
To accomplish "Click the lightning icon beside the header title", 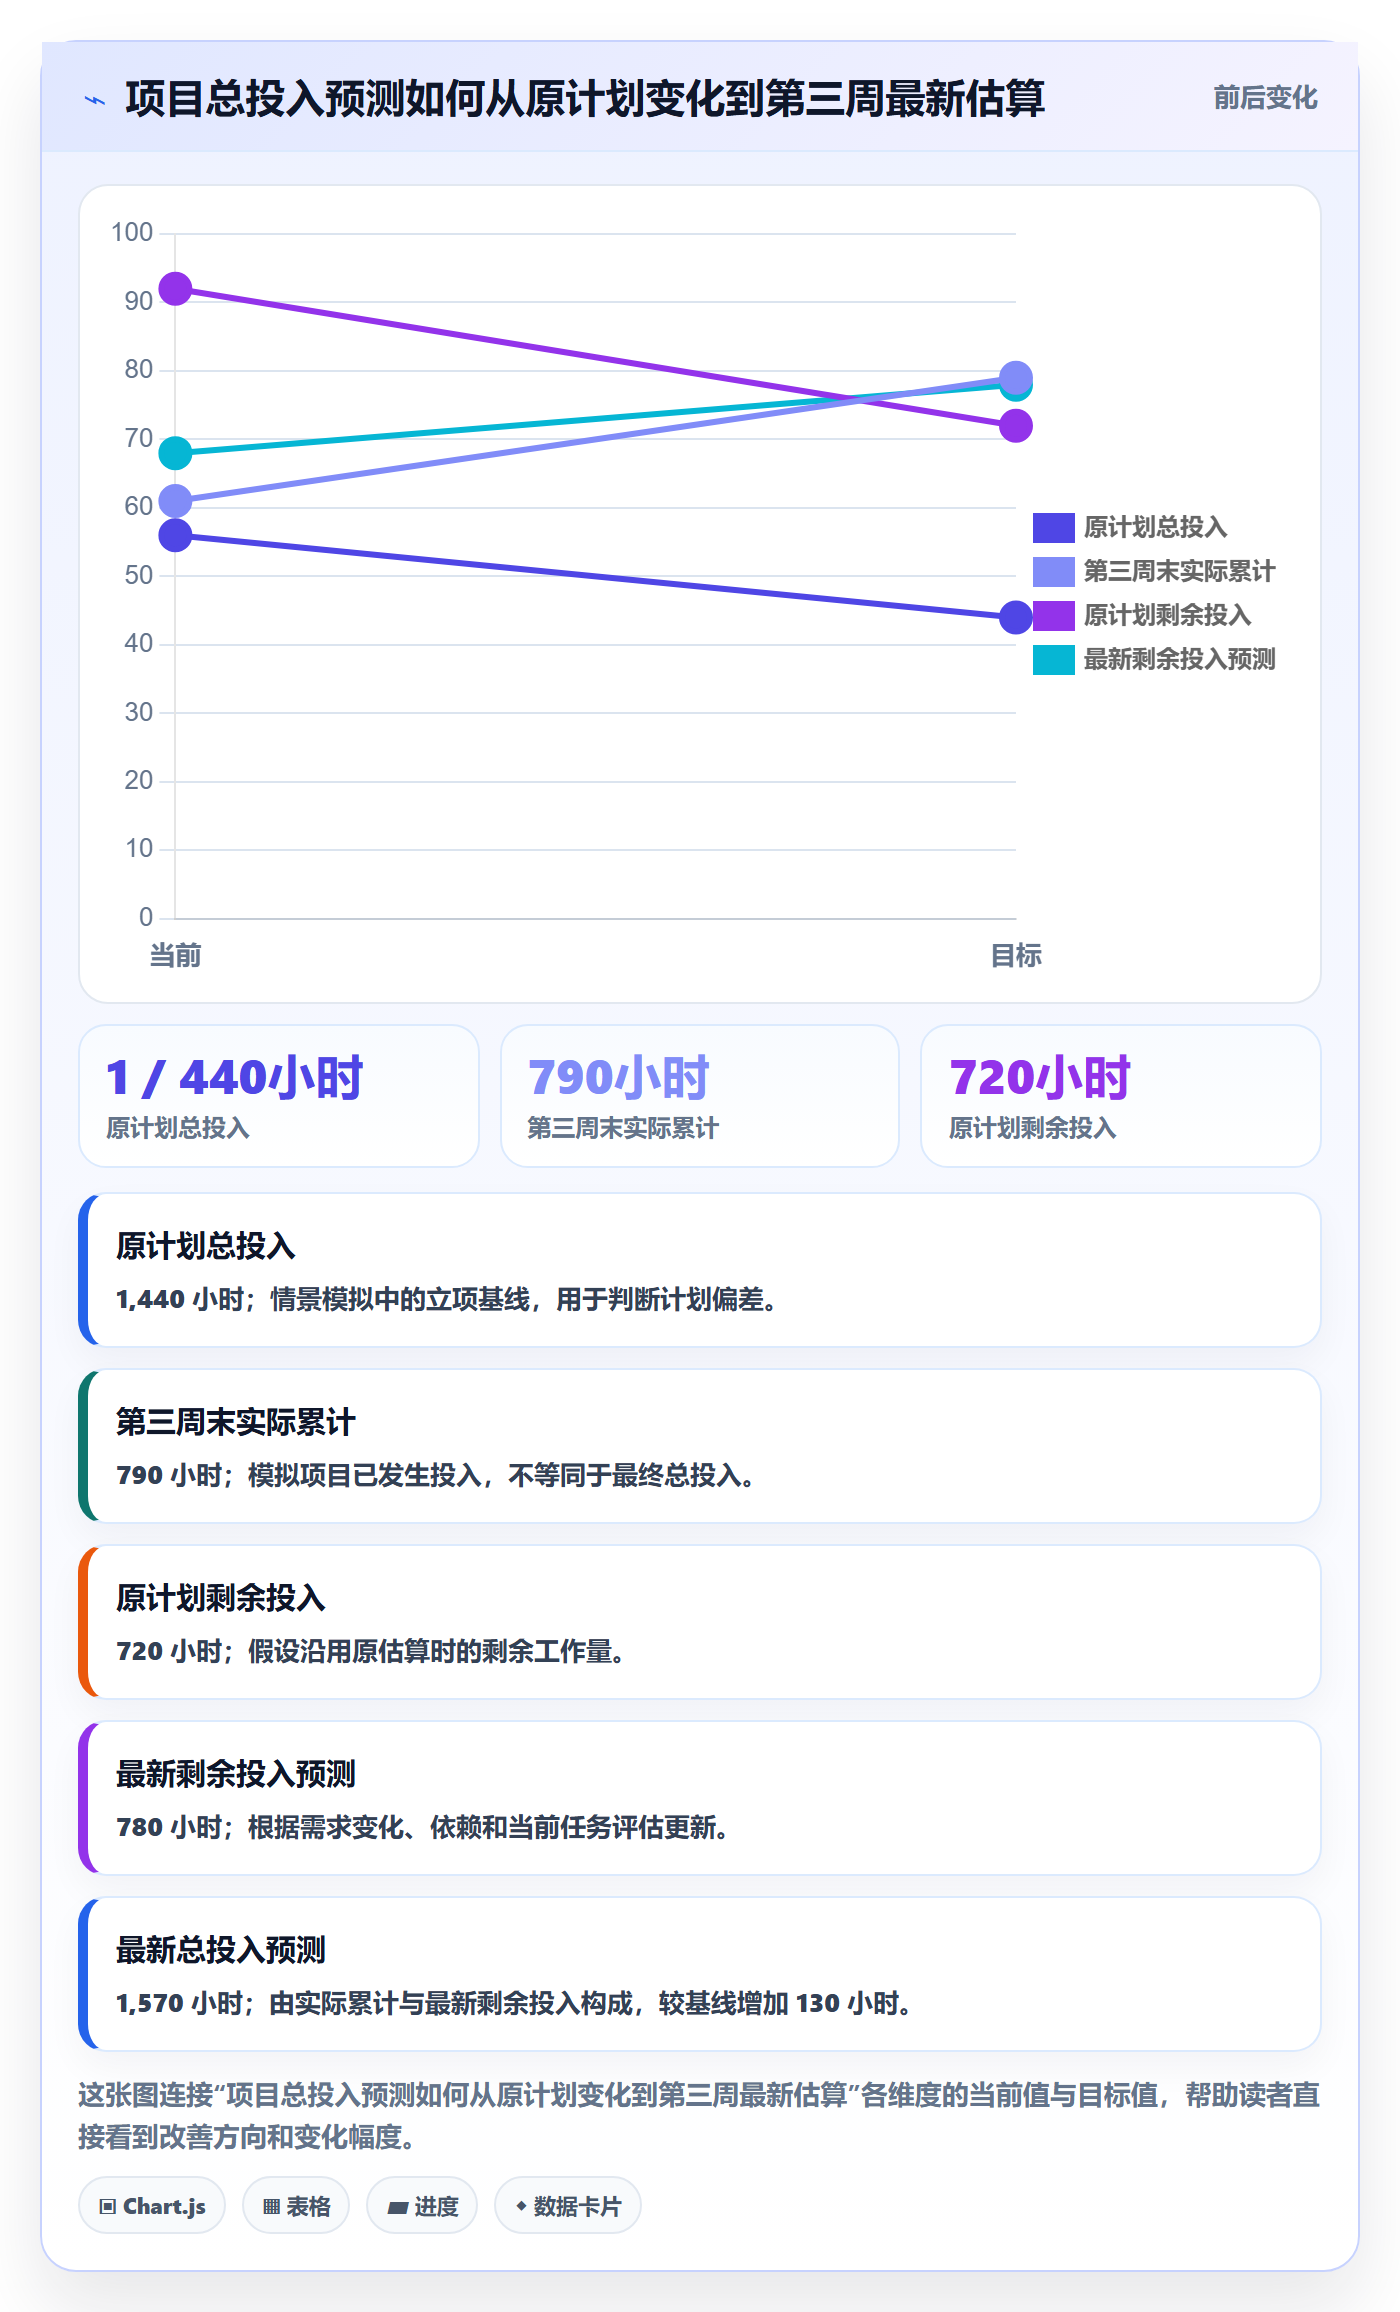I will click(x=95, y=100).
